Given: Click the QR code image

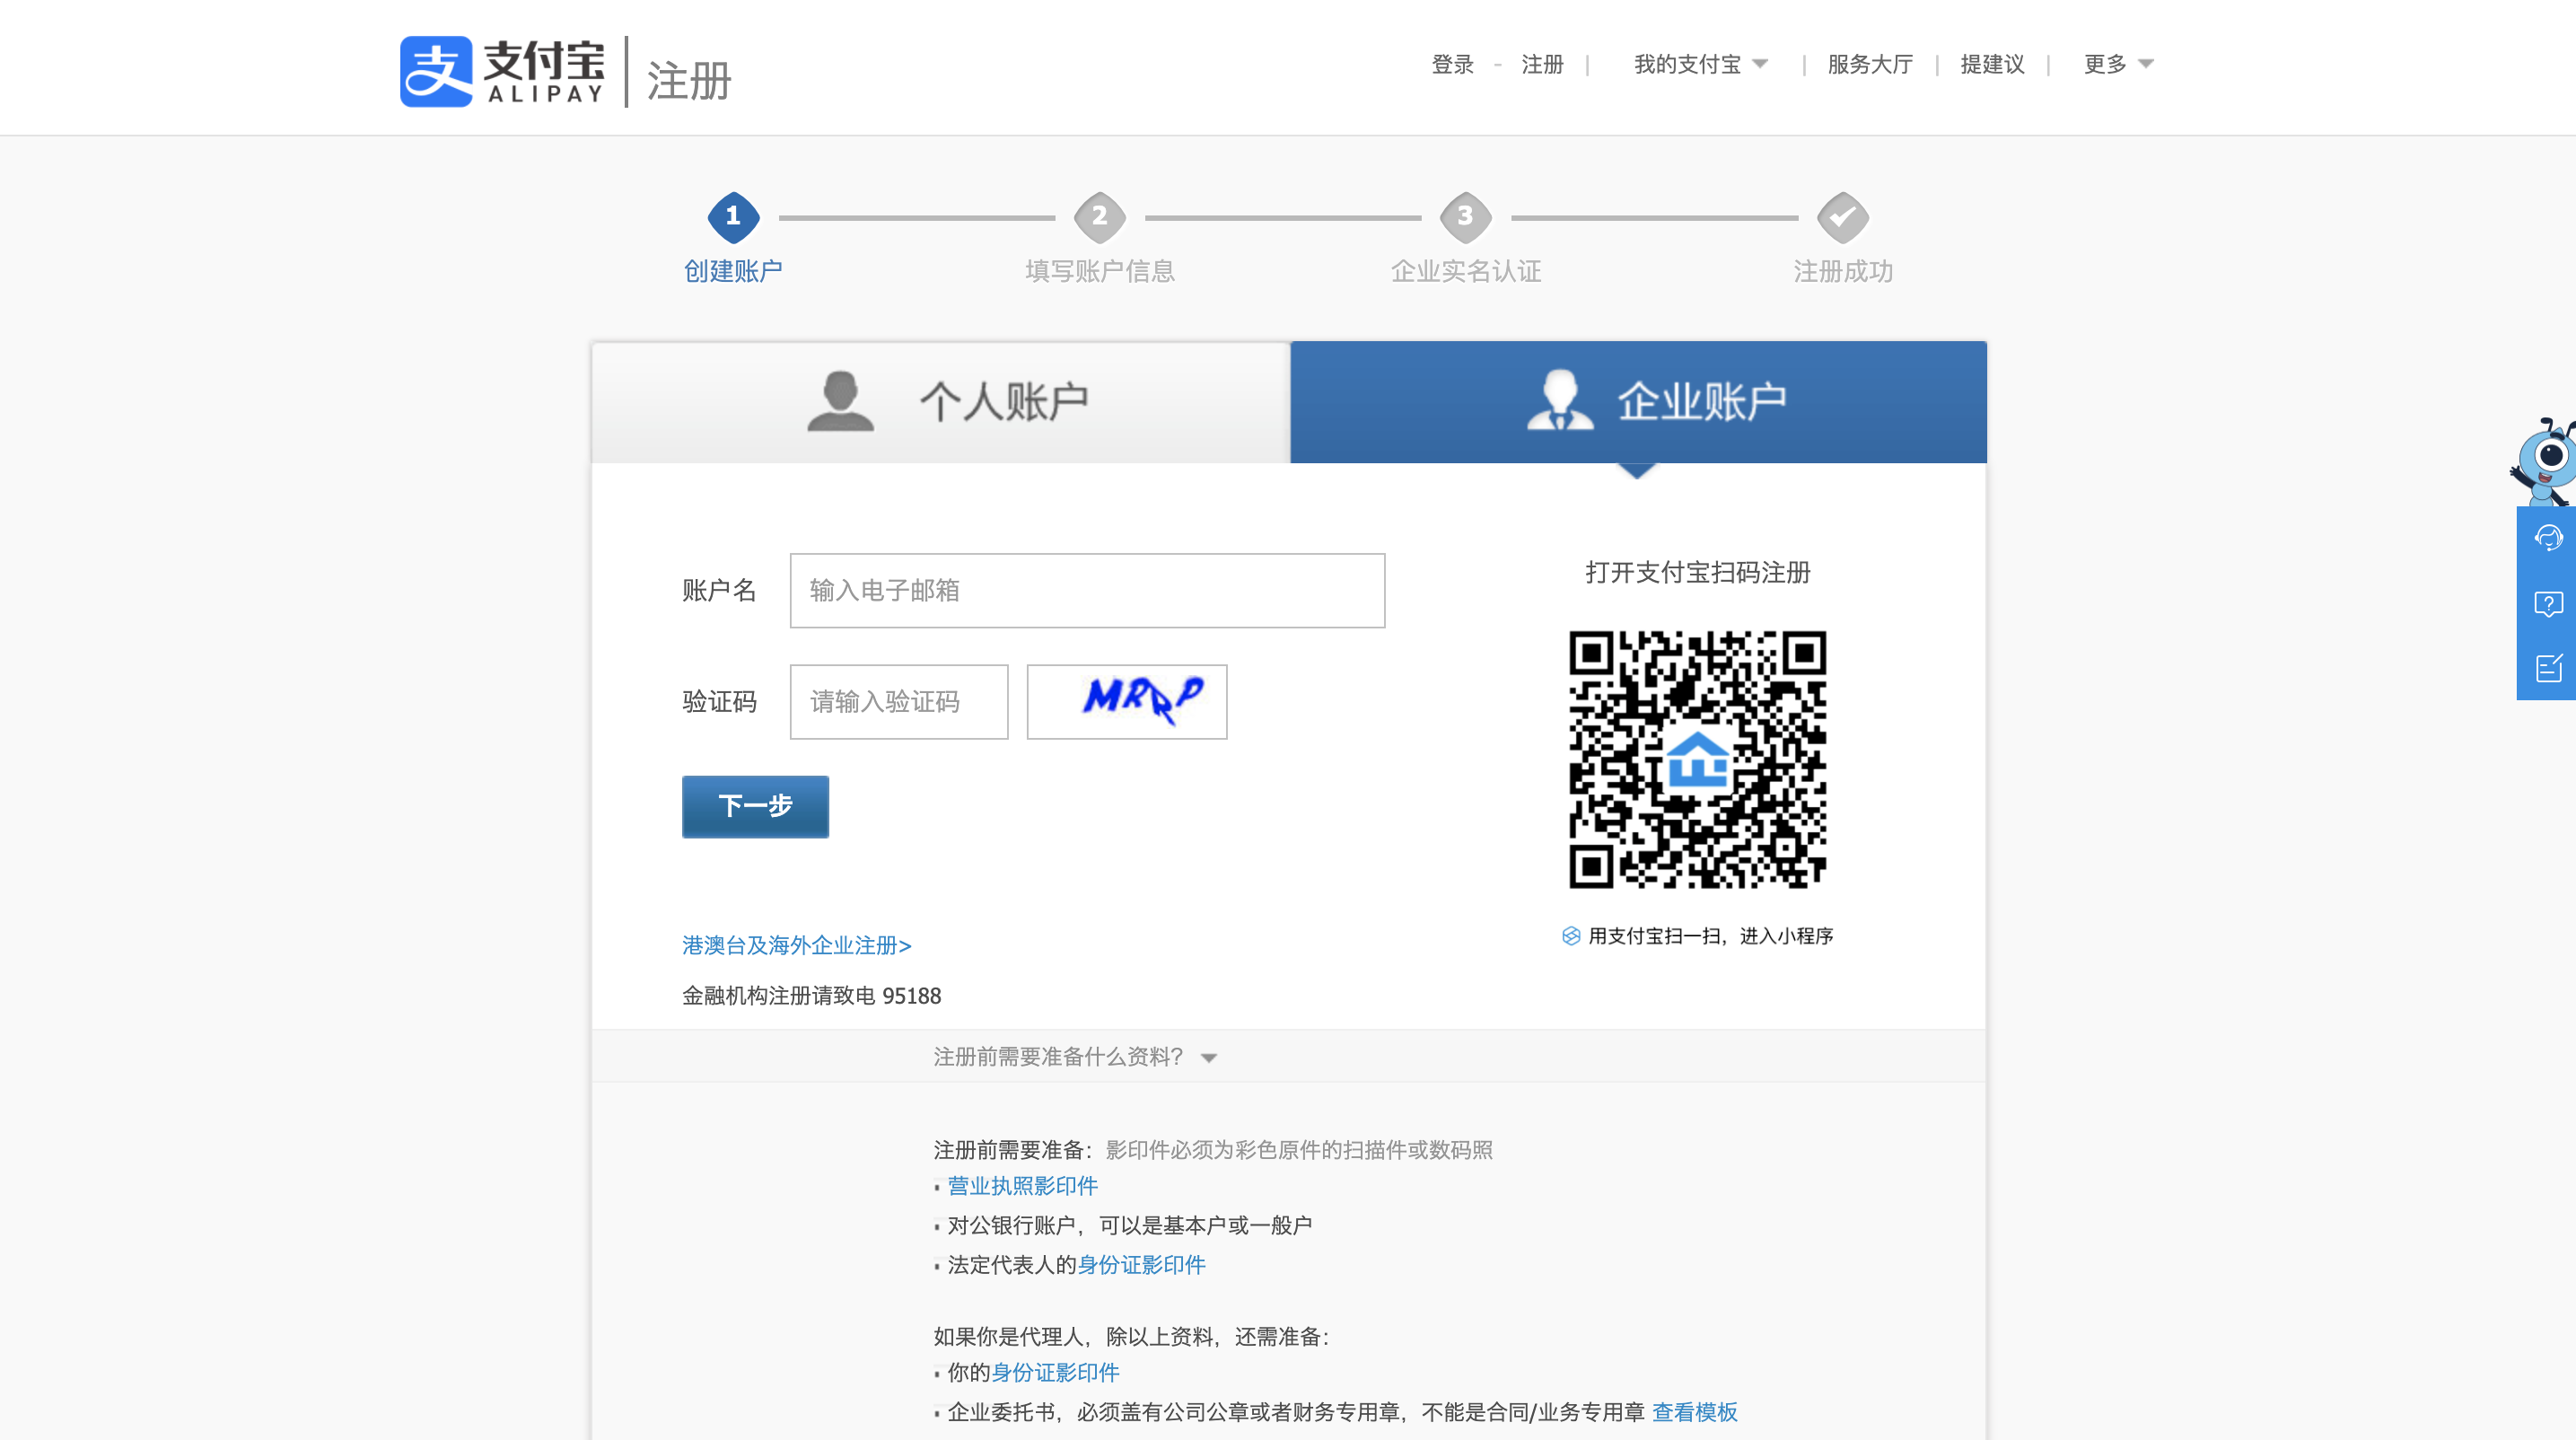Looking at the screenshot, I should tap(1697, 759).
